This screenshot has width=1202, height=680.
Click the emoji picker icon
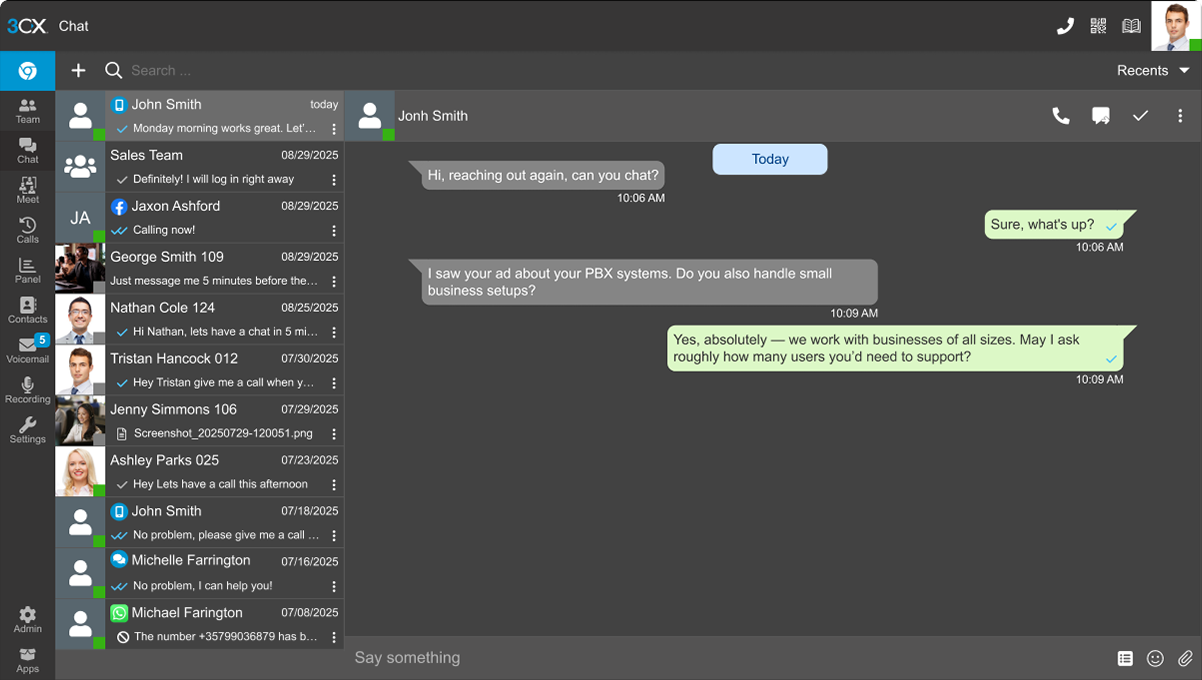(1155, 658)
